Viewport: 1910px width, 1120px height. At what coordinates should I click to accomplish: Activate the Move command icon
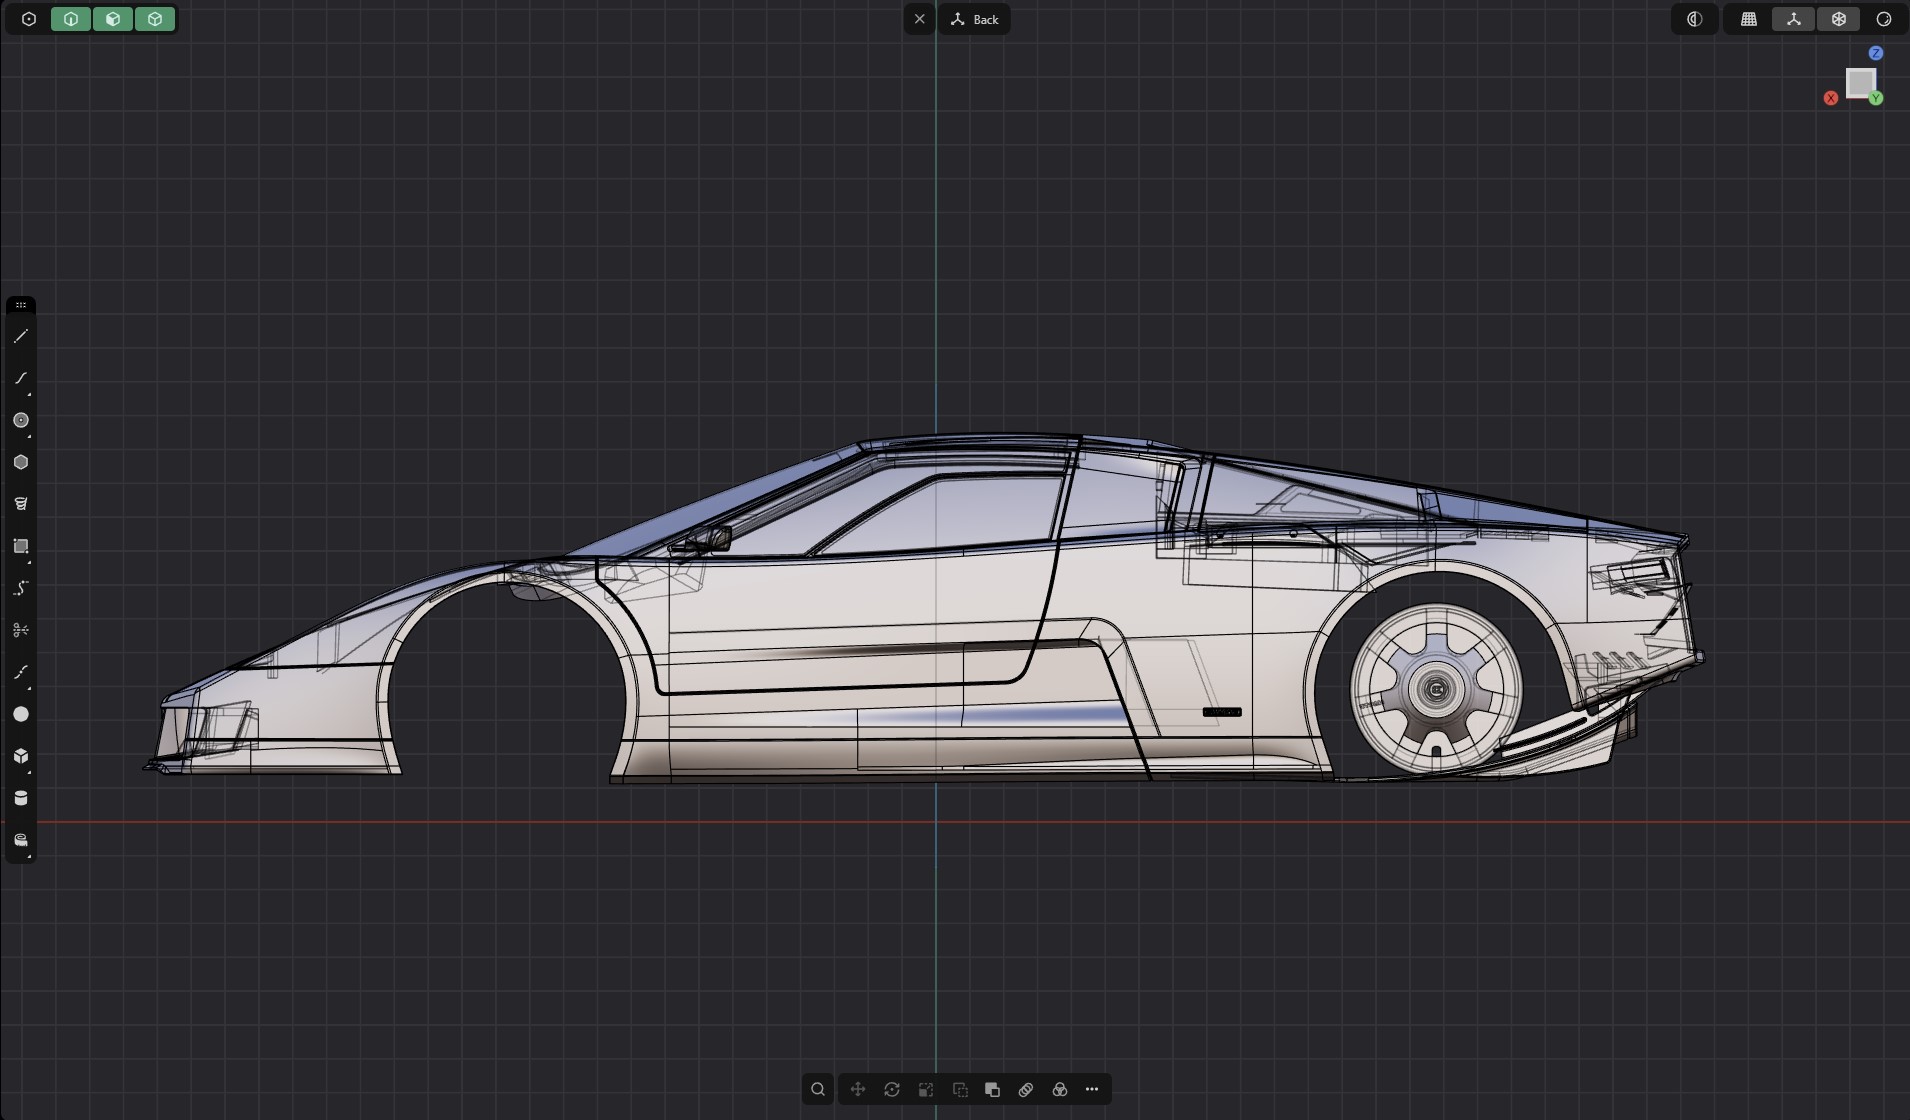tap(858, 1090)
